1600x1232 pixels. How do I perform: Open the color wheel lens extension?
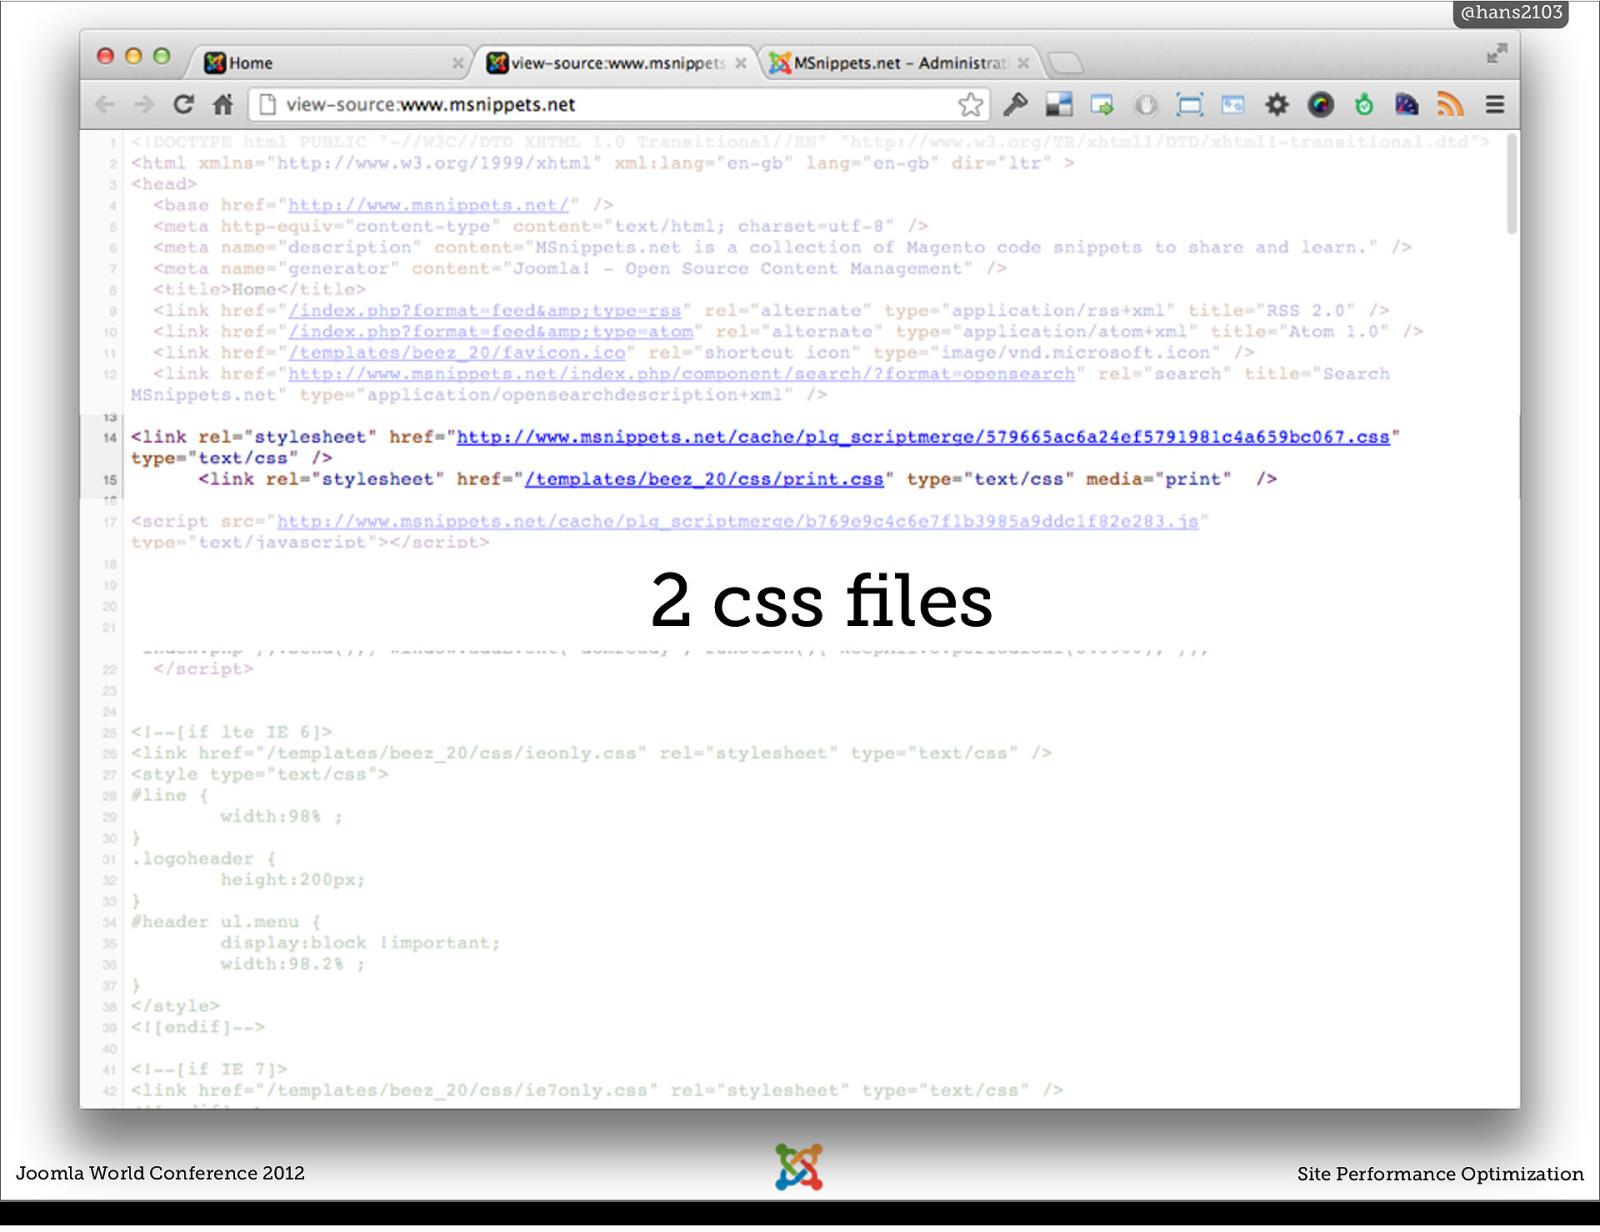pos(1321,105)
